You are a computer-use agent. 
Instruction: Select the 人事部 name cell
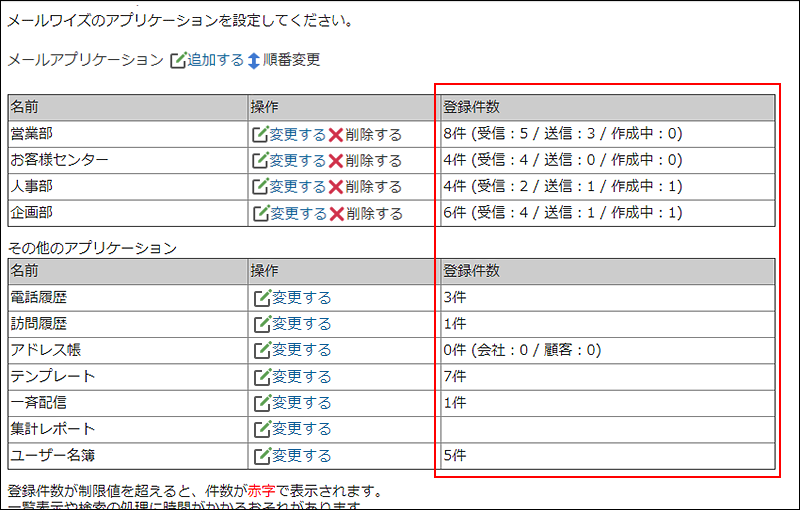tap(128, 187)
